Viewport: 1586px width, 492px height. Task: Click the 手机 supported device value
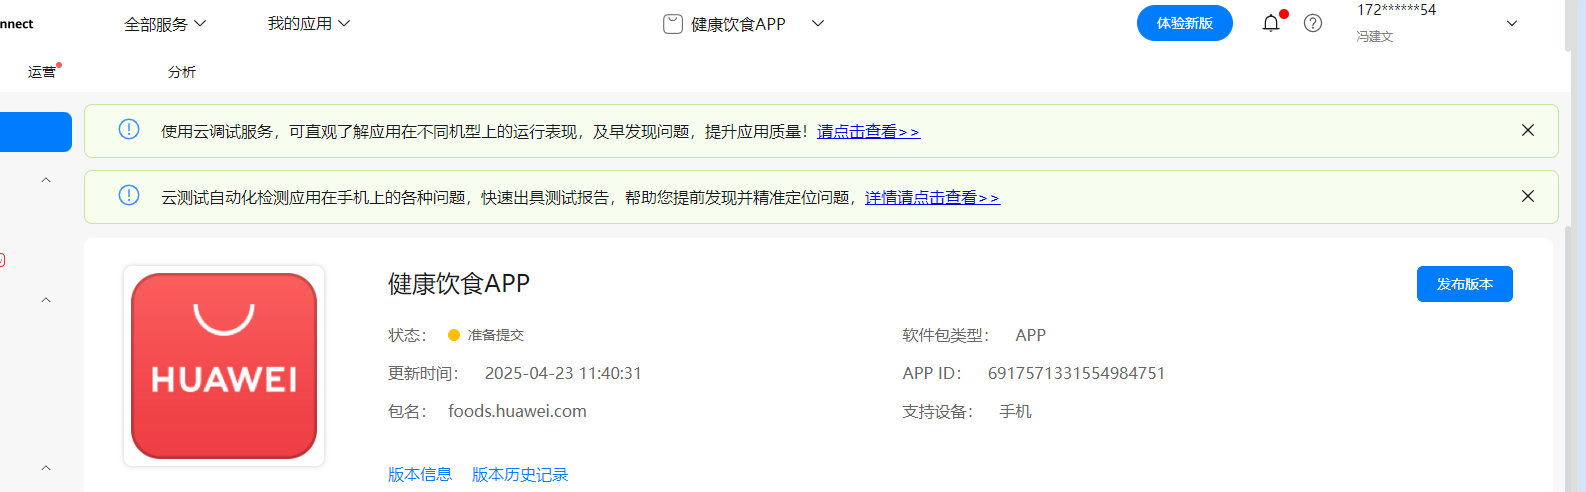click(x=1015, y=411)
